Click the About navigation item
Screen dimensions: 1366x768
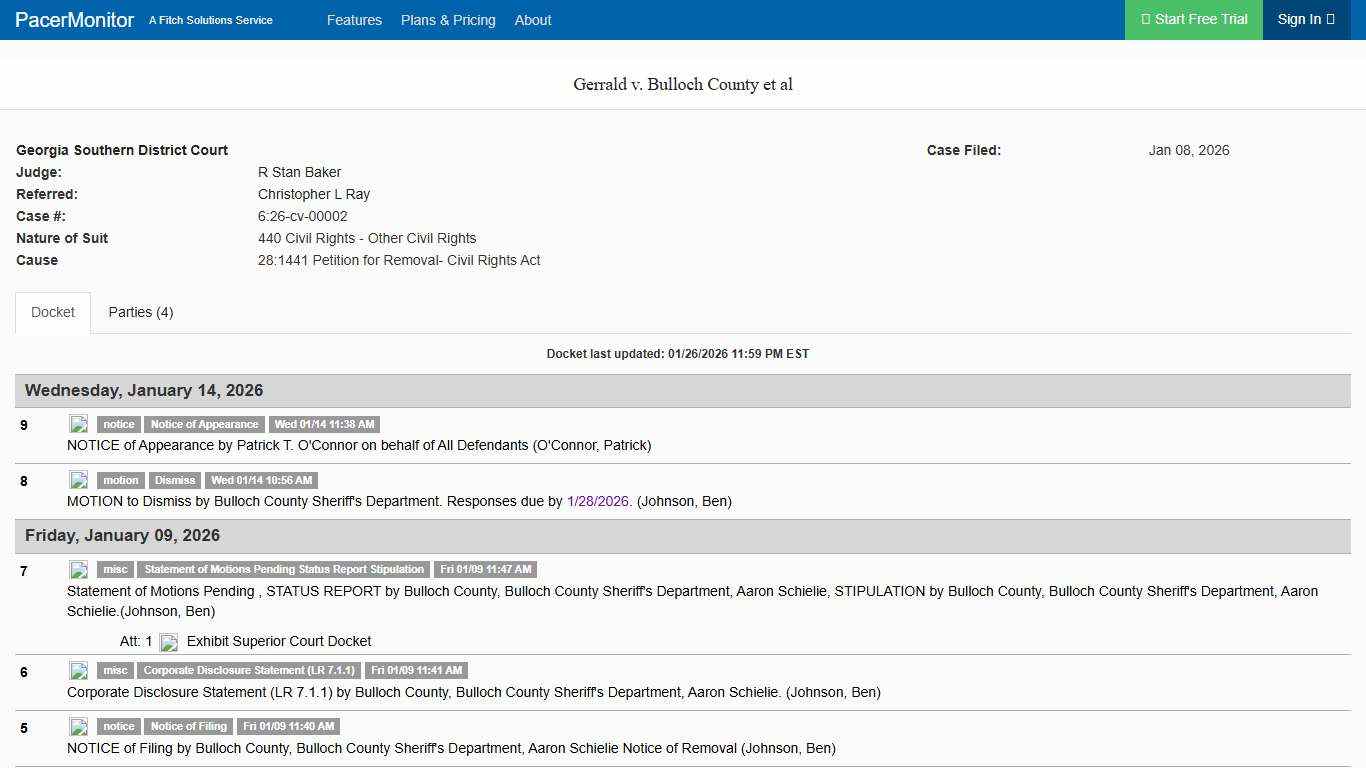pyautogui.click(x=533, y=20)
